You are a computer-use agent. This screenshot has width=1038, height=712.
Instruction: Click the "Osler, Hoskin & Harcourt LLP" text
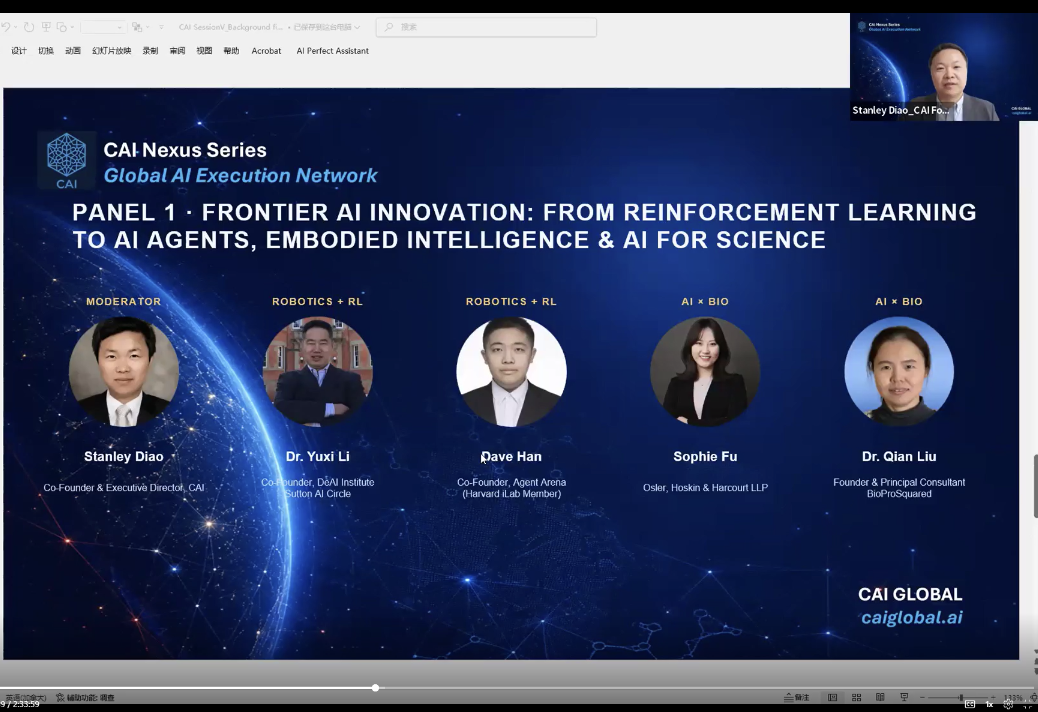coord(705,488)
